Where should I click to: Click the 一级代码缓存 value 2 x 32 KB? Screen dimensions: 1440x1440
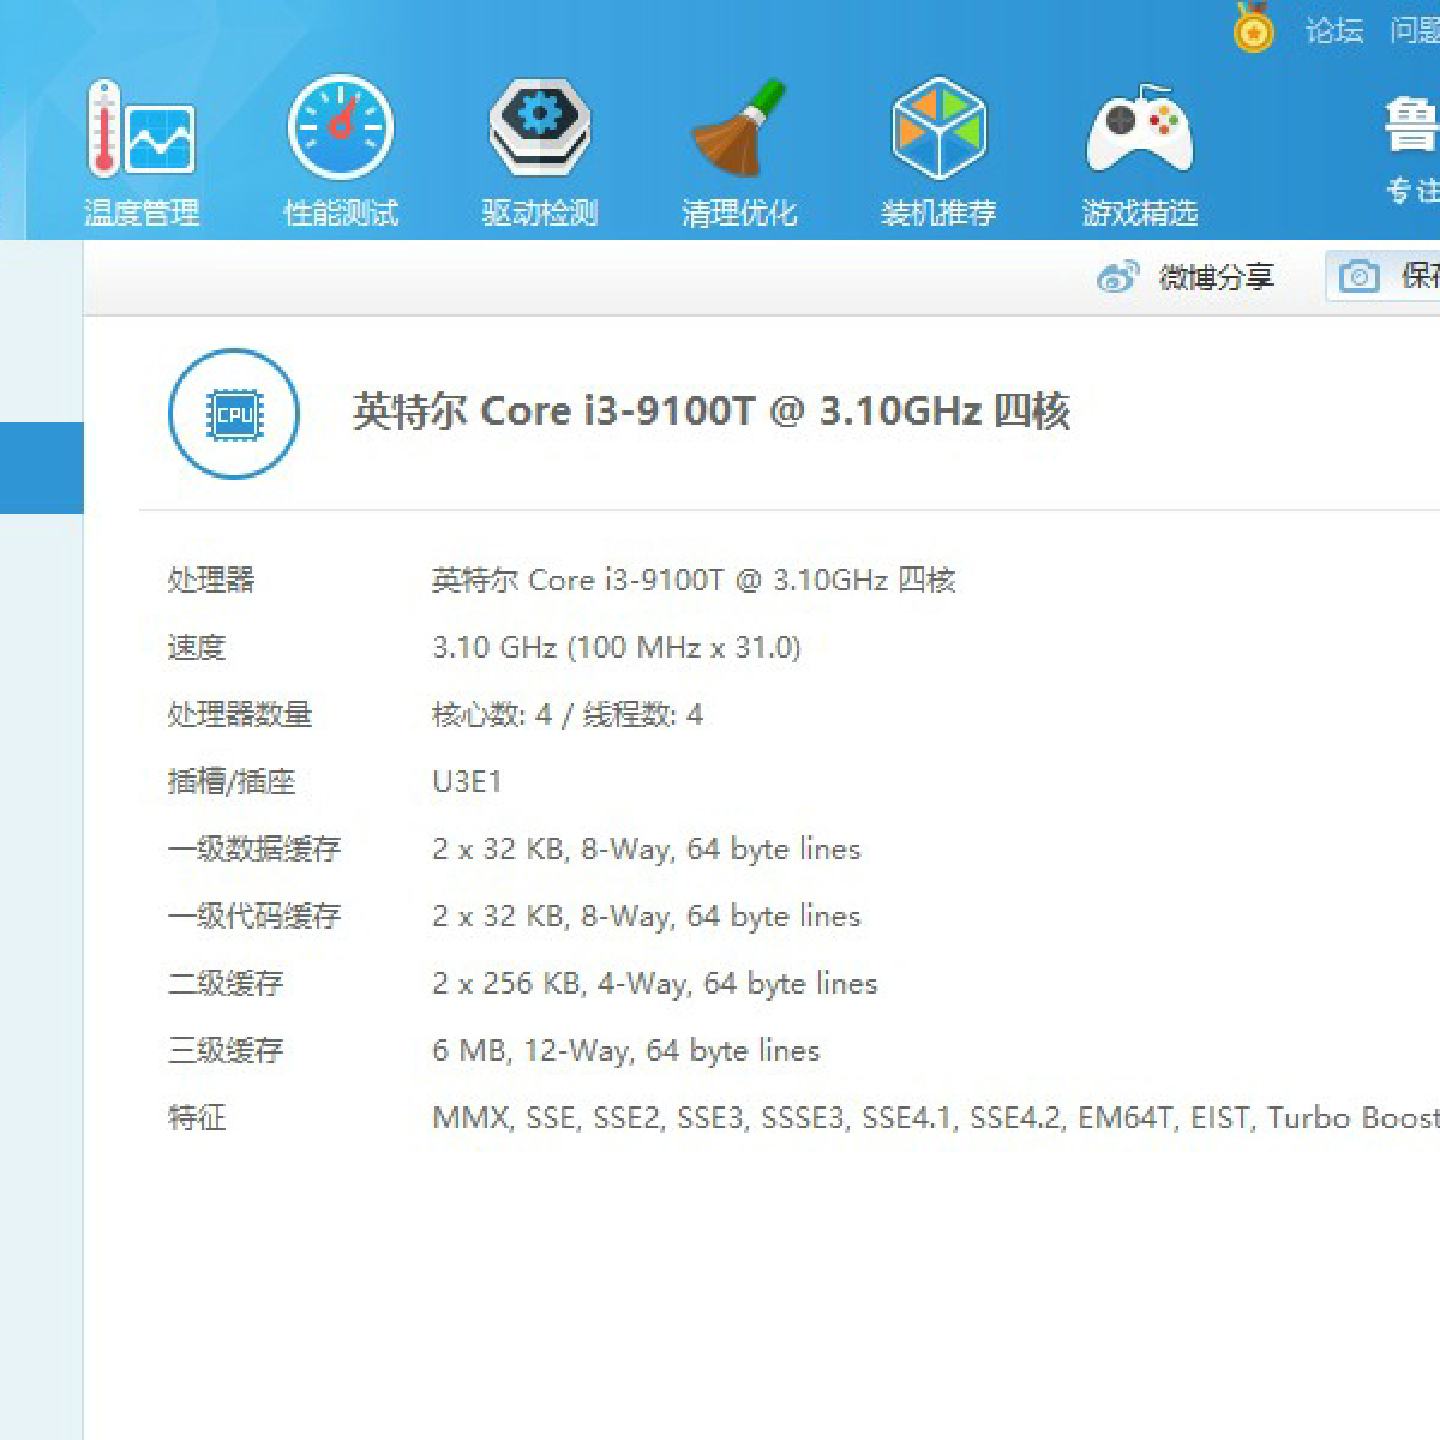(x=646, y=916)
